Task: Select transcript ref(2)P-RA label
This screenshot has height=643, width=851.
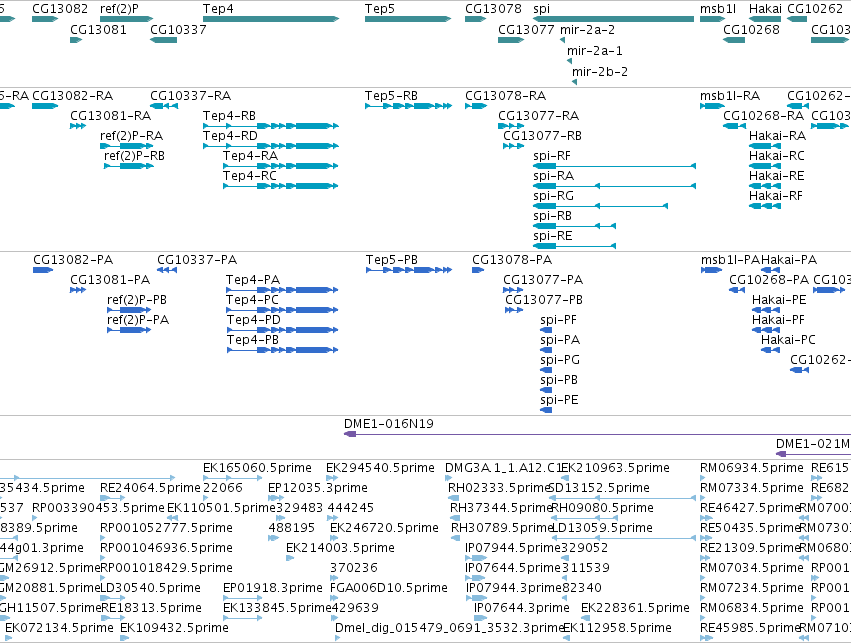Action: pos(131,136)
